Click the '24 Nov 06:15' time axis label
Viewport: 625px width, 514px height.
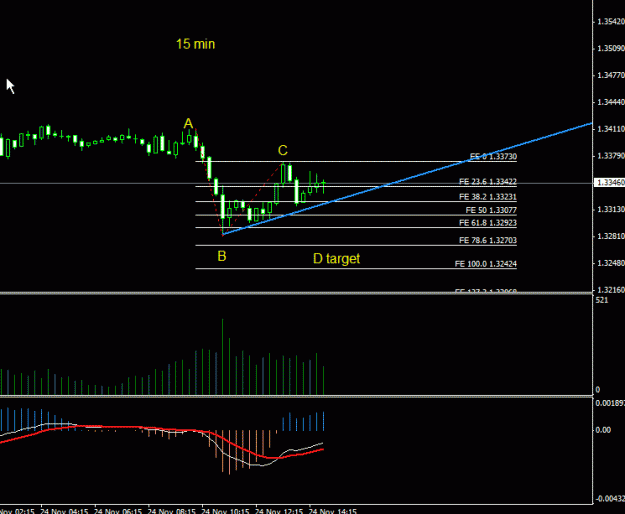click(x=118, y=511)
